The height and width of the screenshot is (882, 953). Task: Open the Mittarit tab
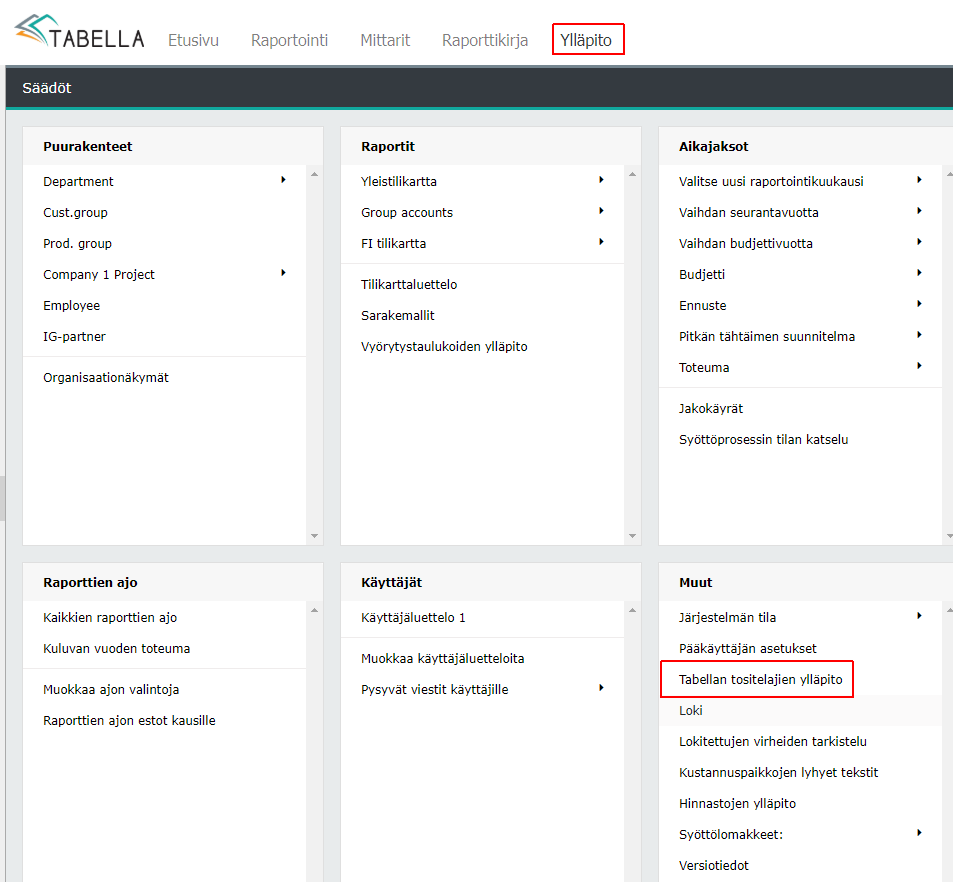385,41
